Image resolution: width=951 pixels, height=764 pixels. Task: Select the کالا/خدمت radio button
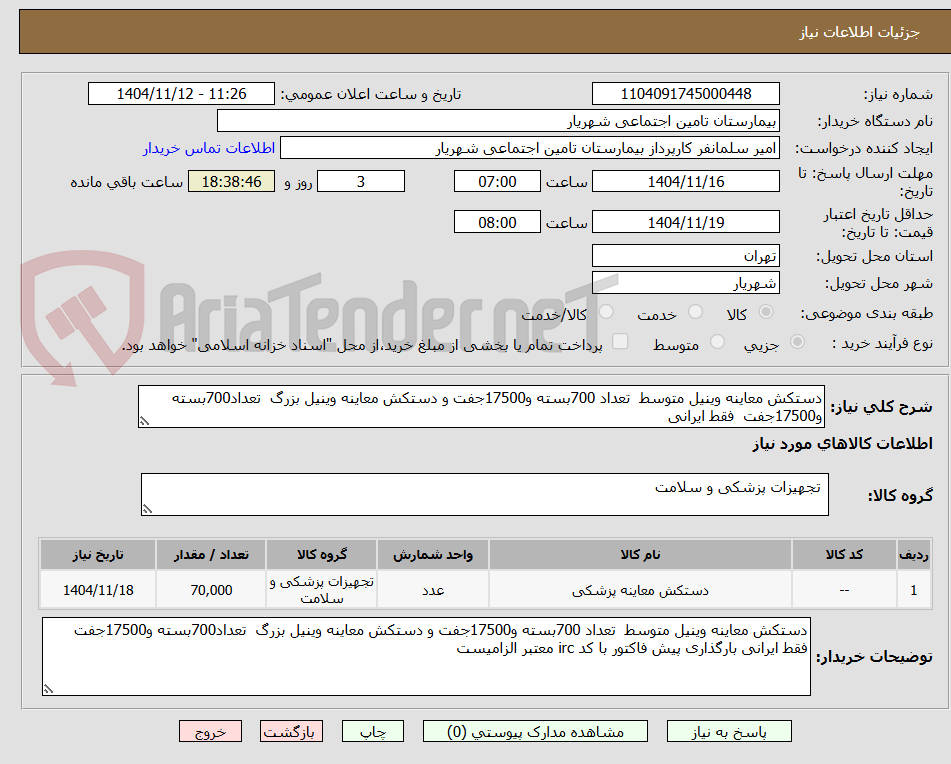606,312
